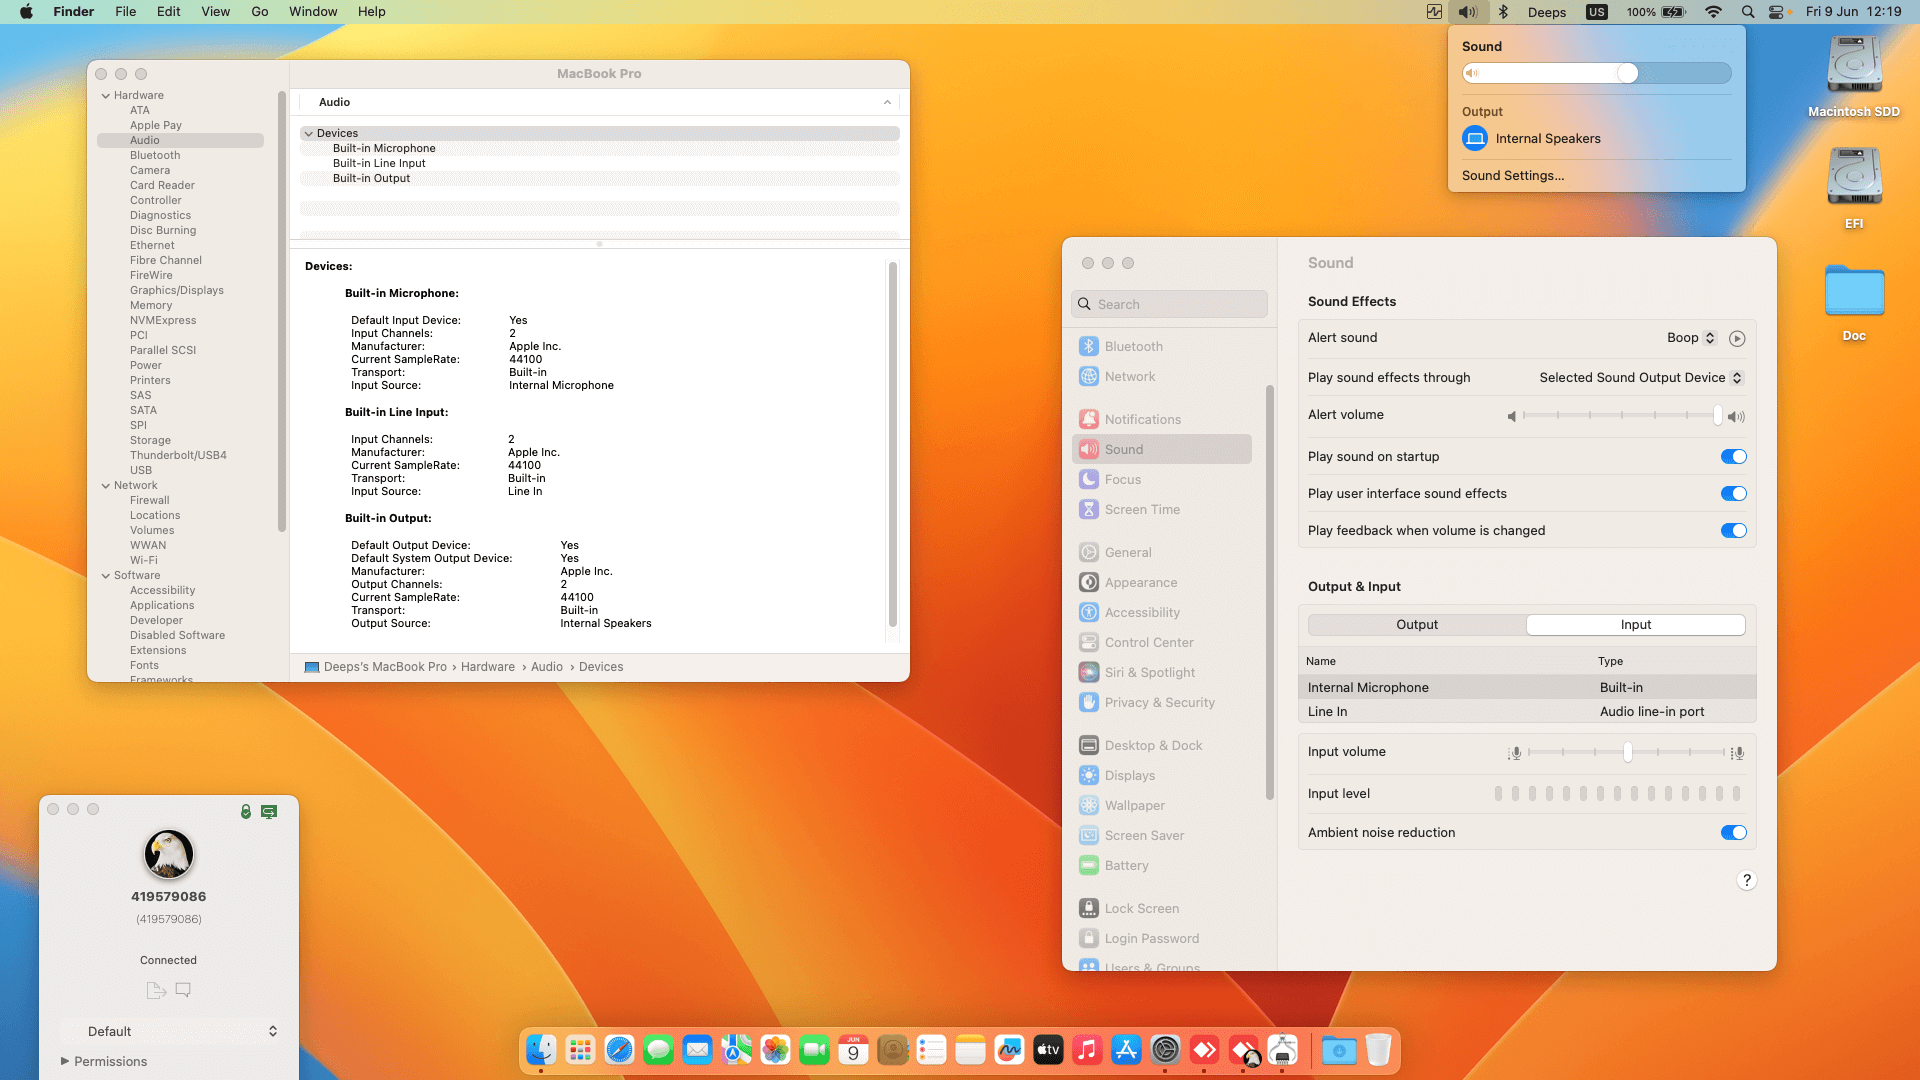This screenshot has width=1920, height=1080.
Task: Click the help question mark button
Action: (x=1746, y=880)
